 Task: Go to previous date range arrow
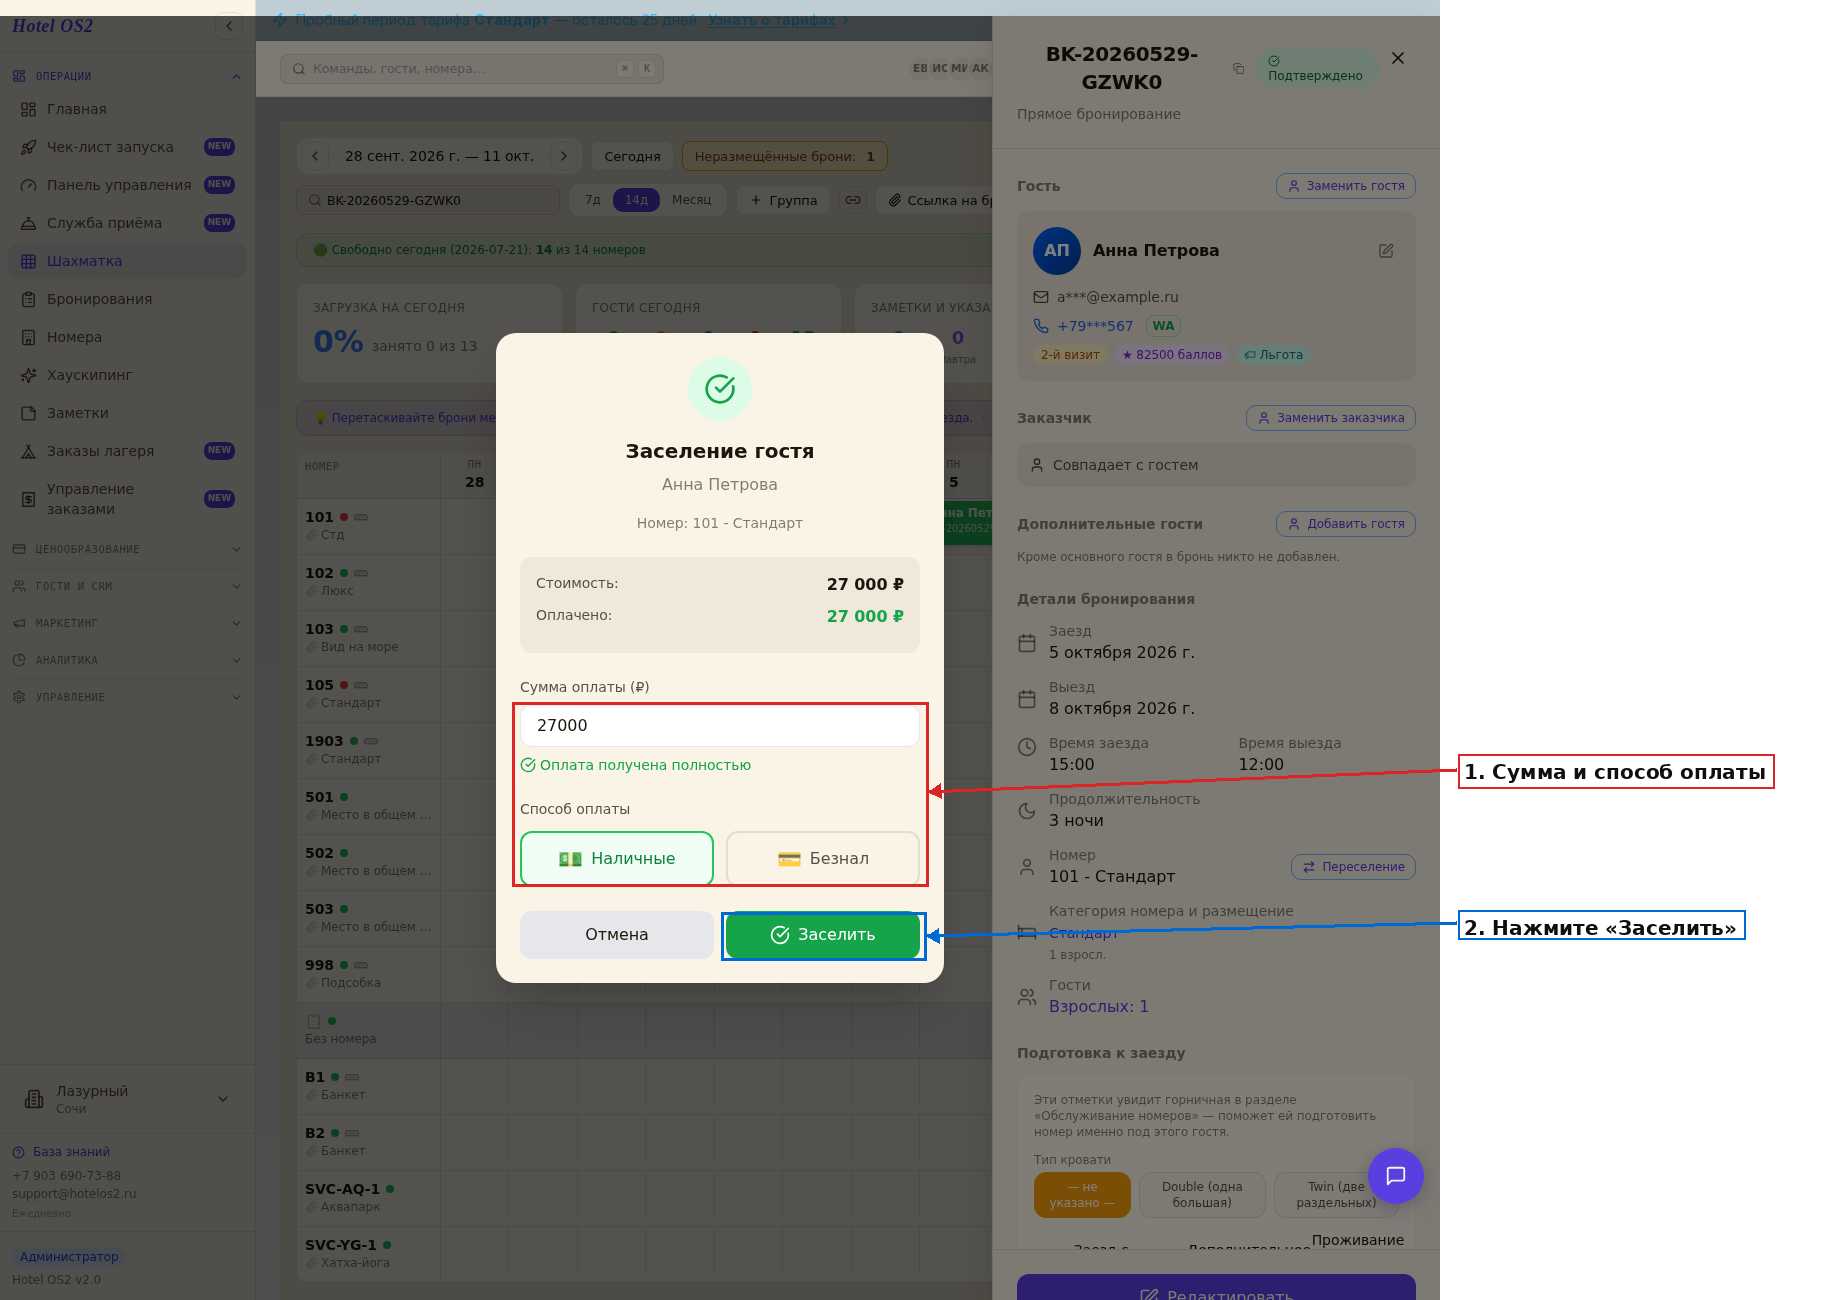point(315,156)
